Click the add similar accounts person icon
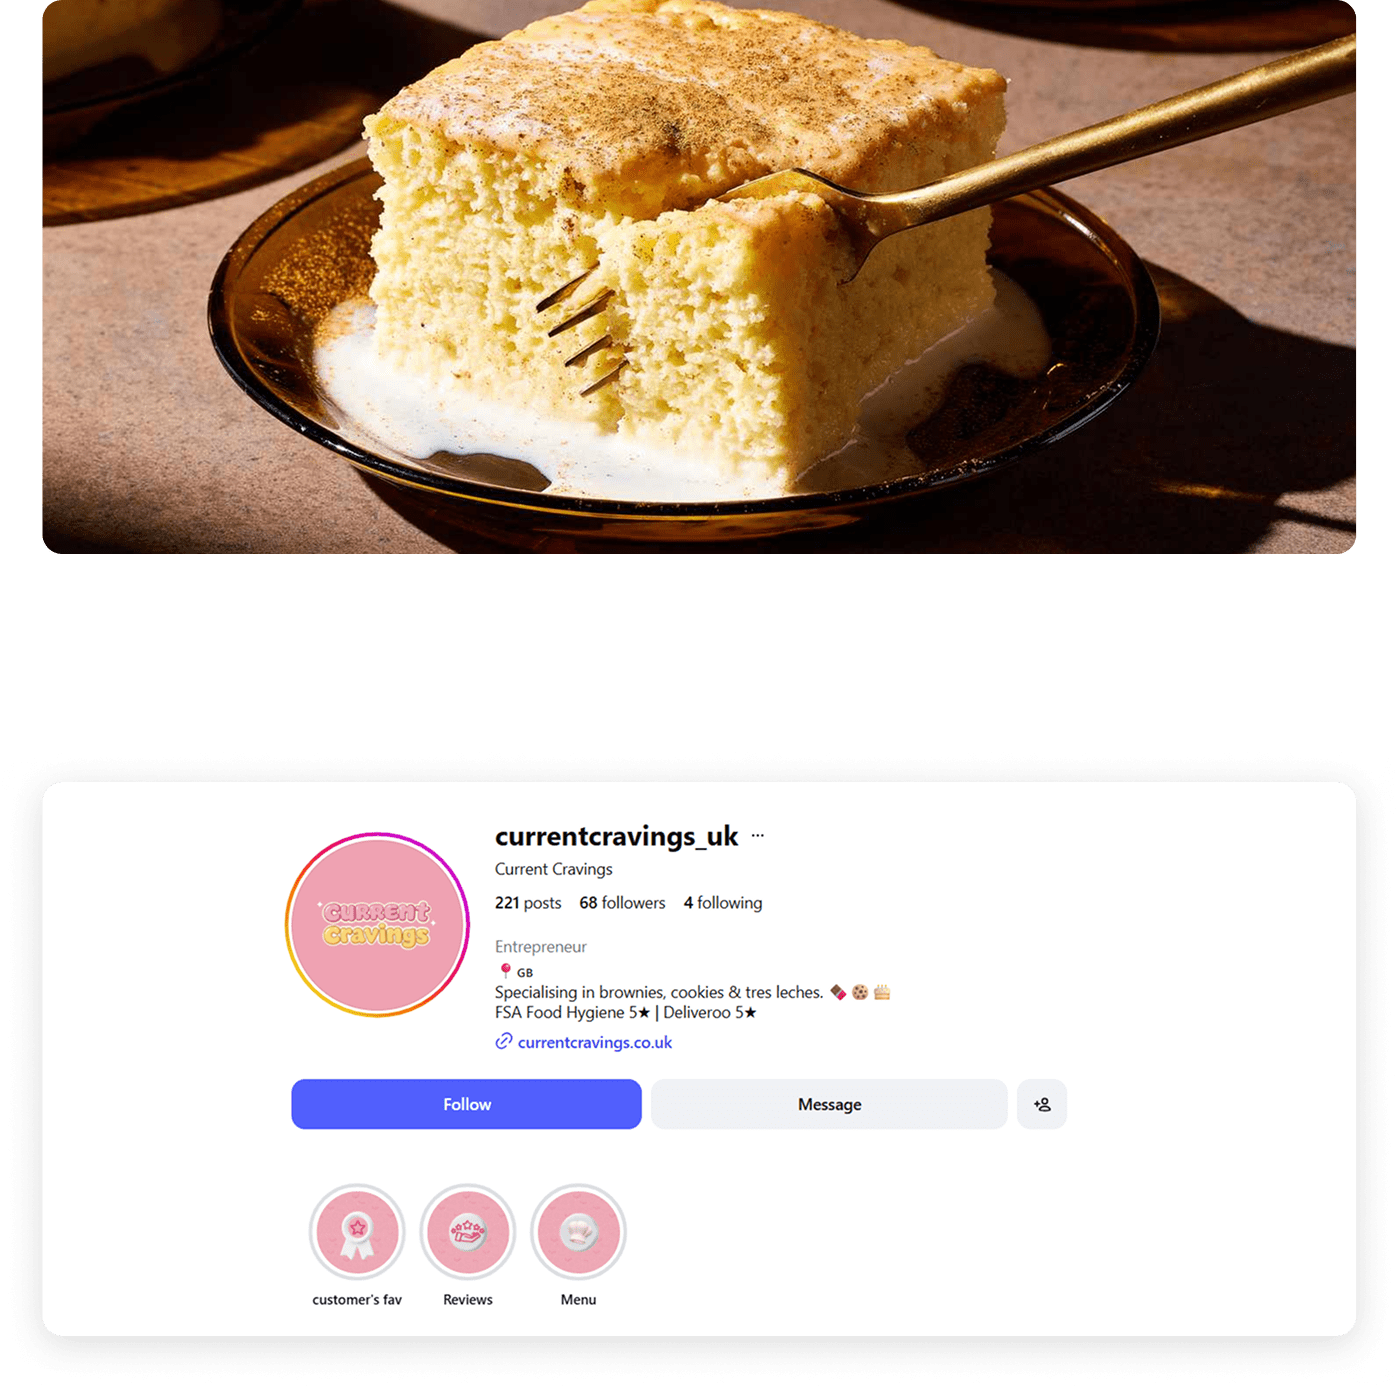The image size is (1399, 1387). (x=1042, y=1104)
